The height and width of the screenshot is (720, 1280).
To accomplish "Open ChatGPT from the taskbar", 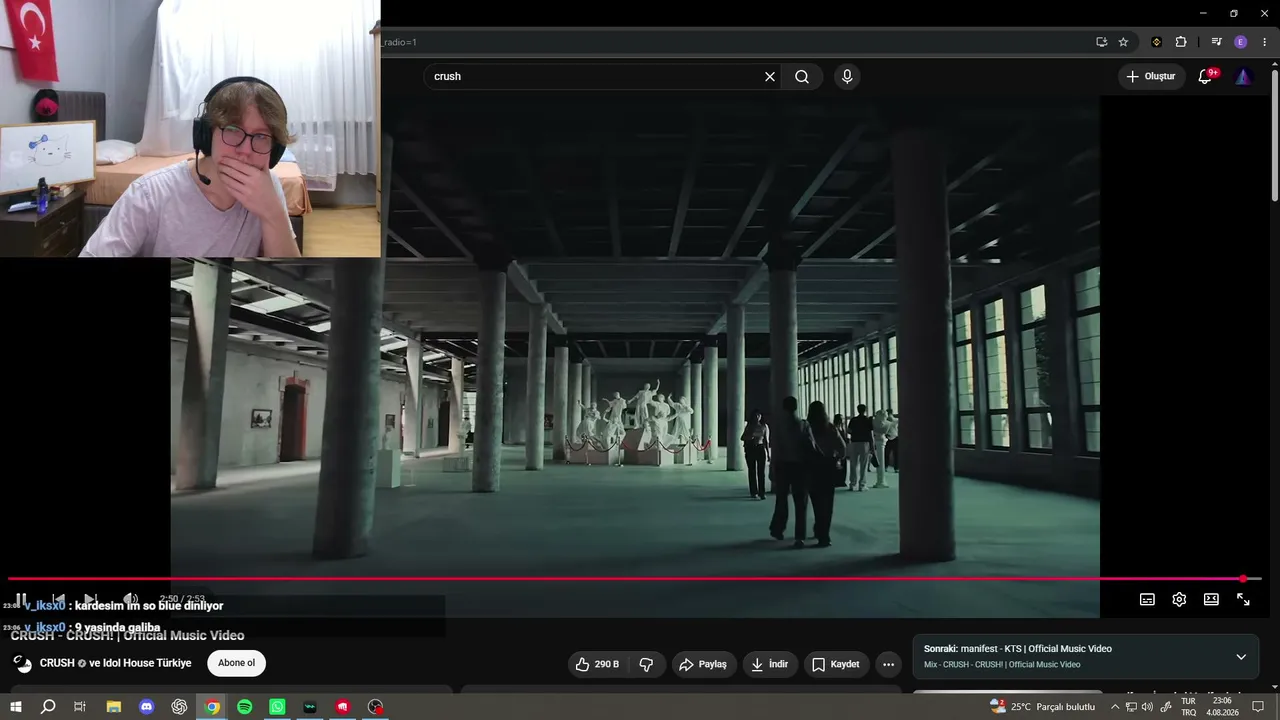I will pyautogui.click(x=179, y=707).
